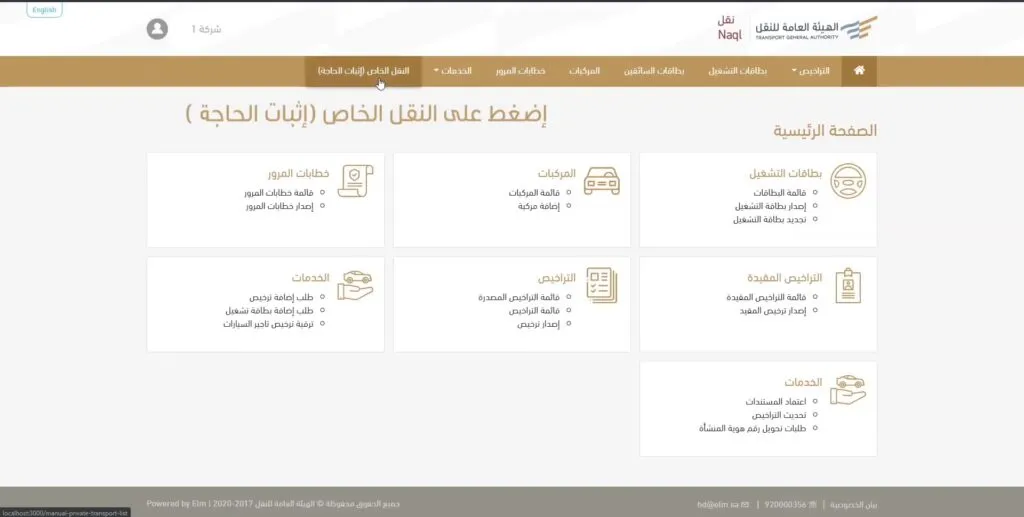The height and width of the screenshot is (517, 1024).
Task: Click the Powered by Elm footer text
Action: tap(176, 504)
